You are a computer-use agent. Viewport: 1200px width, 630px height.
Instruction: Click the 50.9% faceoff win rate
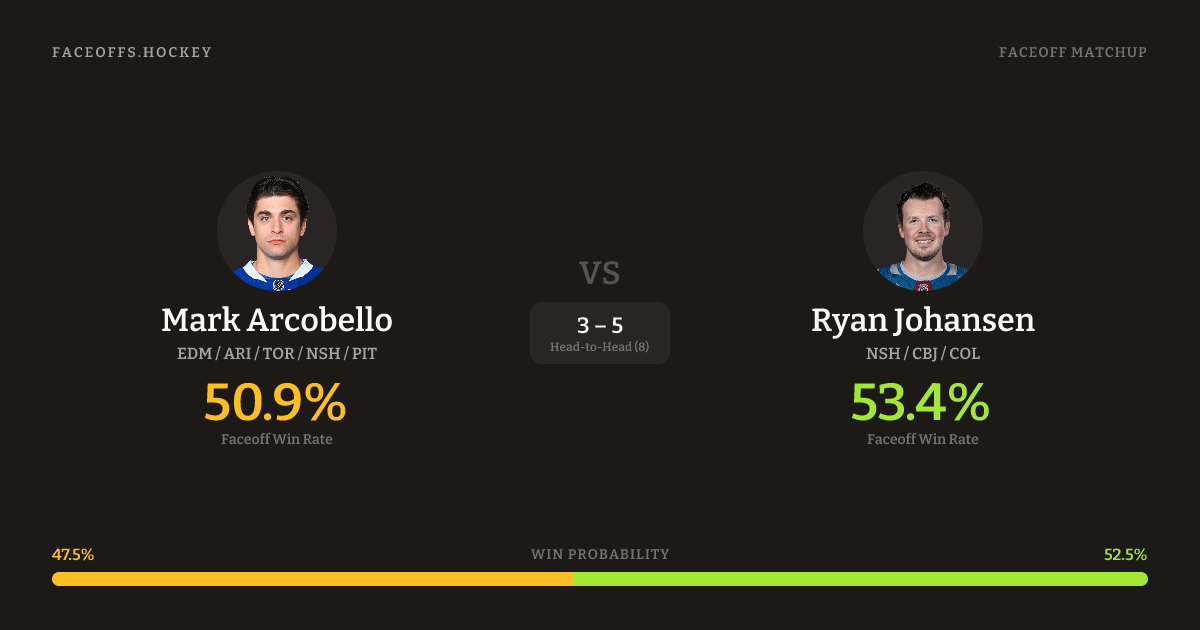[x=275, y=402]
